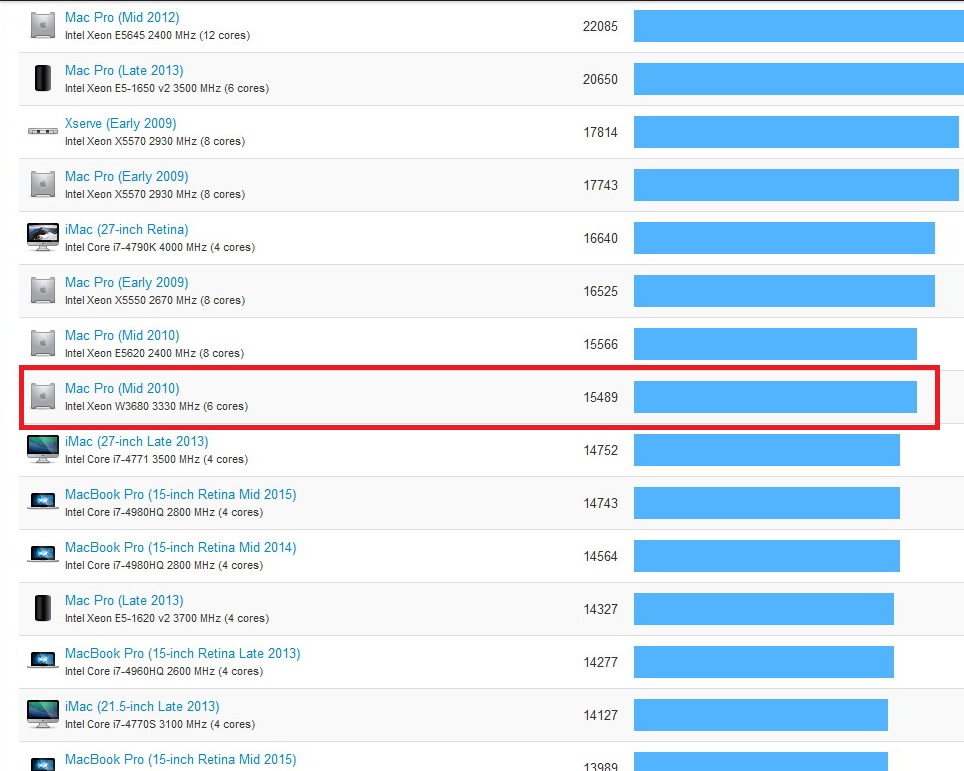Click the text Intel Core i7-4771 3500 MHz

pos(132,459)
